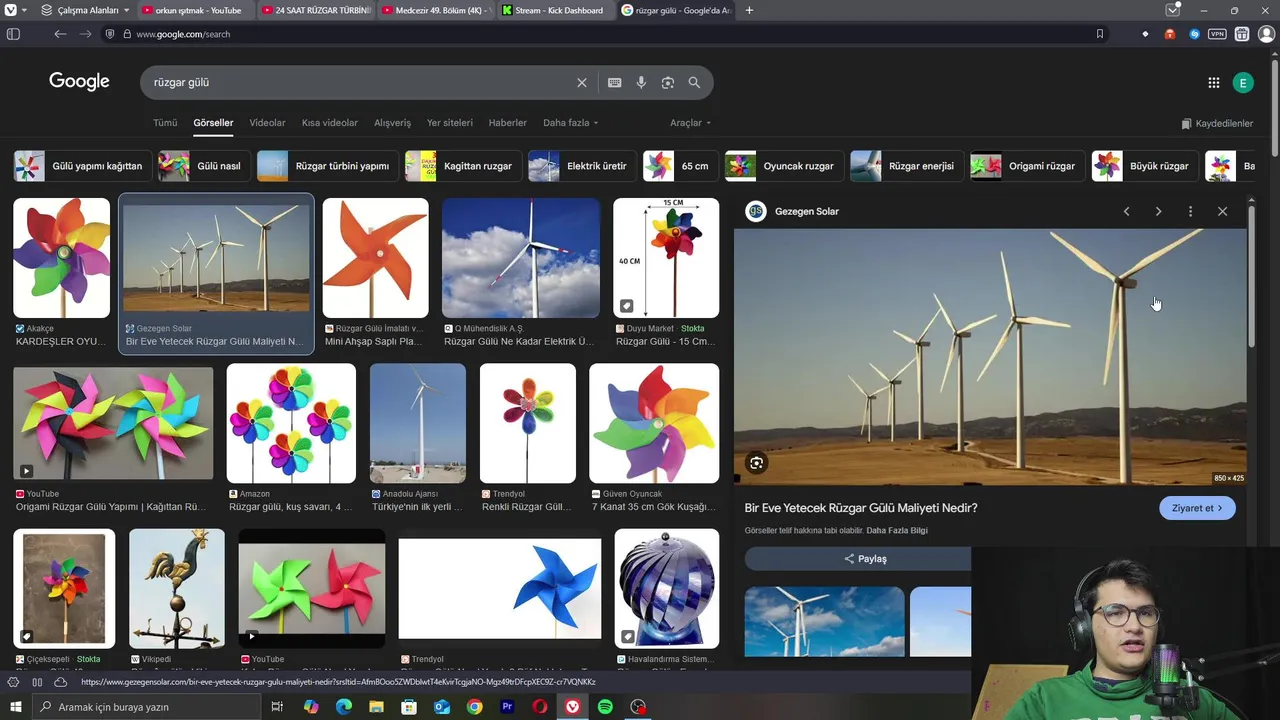The width and height of the screenshot is (1280, 720).
Task: Select the Elektrik üretir filter chip
Action: (582, 166)
